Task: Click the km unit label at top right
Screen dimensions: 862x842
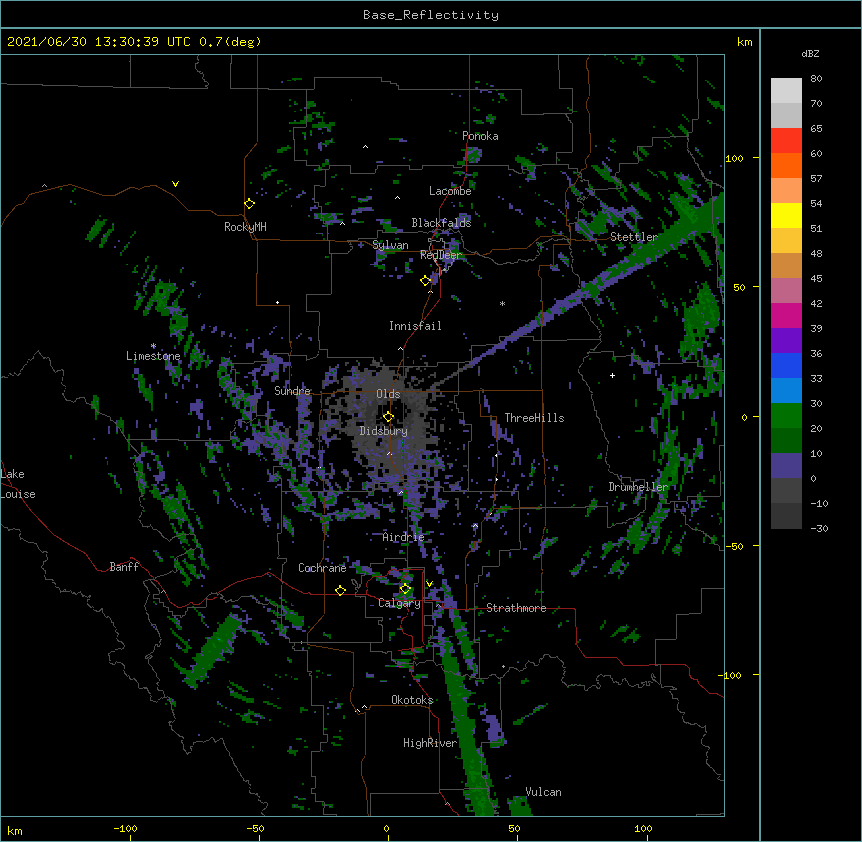Action: point(744,42)
